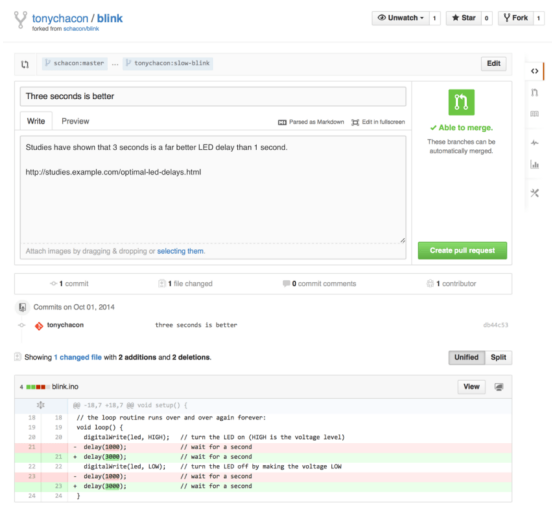Open the schacon/blink forked-from link
This screenshot has height=505, width=555.
click(x=81, y=29)
